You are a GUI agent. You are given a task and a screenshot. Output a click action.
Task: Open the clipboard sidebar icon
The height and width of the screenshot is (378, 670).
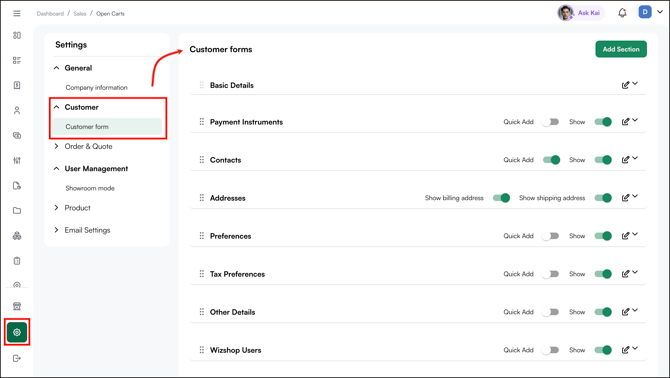pyautogui.click(x=17, y=261)
